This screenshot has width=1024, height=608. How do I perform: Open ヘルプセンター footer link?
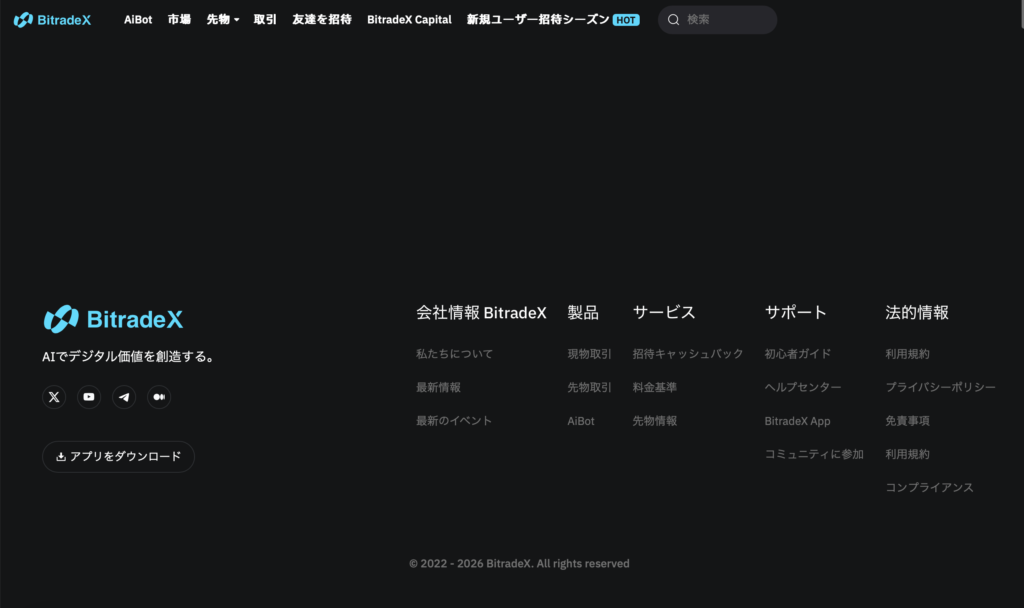803,387
